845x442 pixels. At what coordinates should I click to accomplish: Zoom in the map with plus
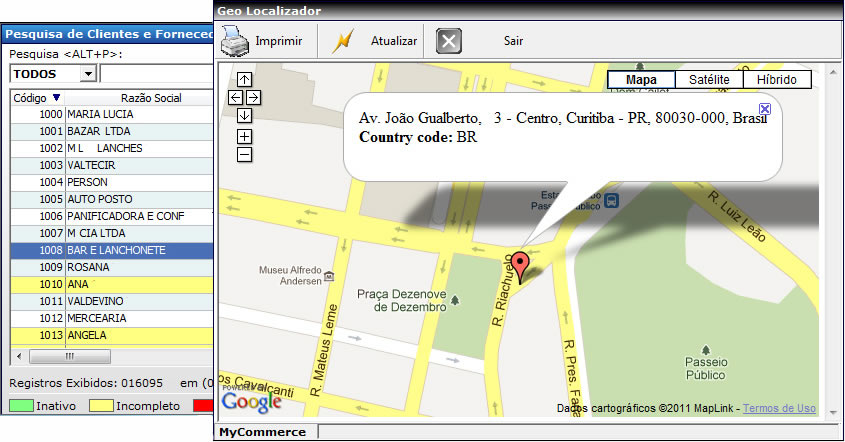point(244,136)
